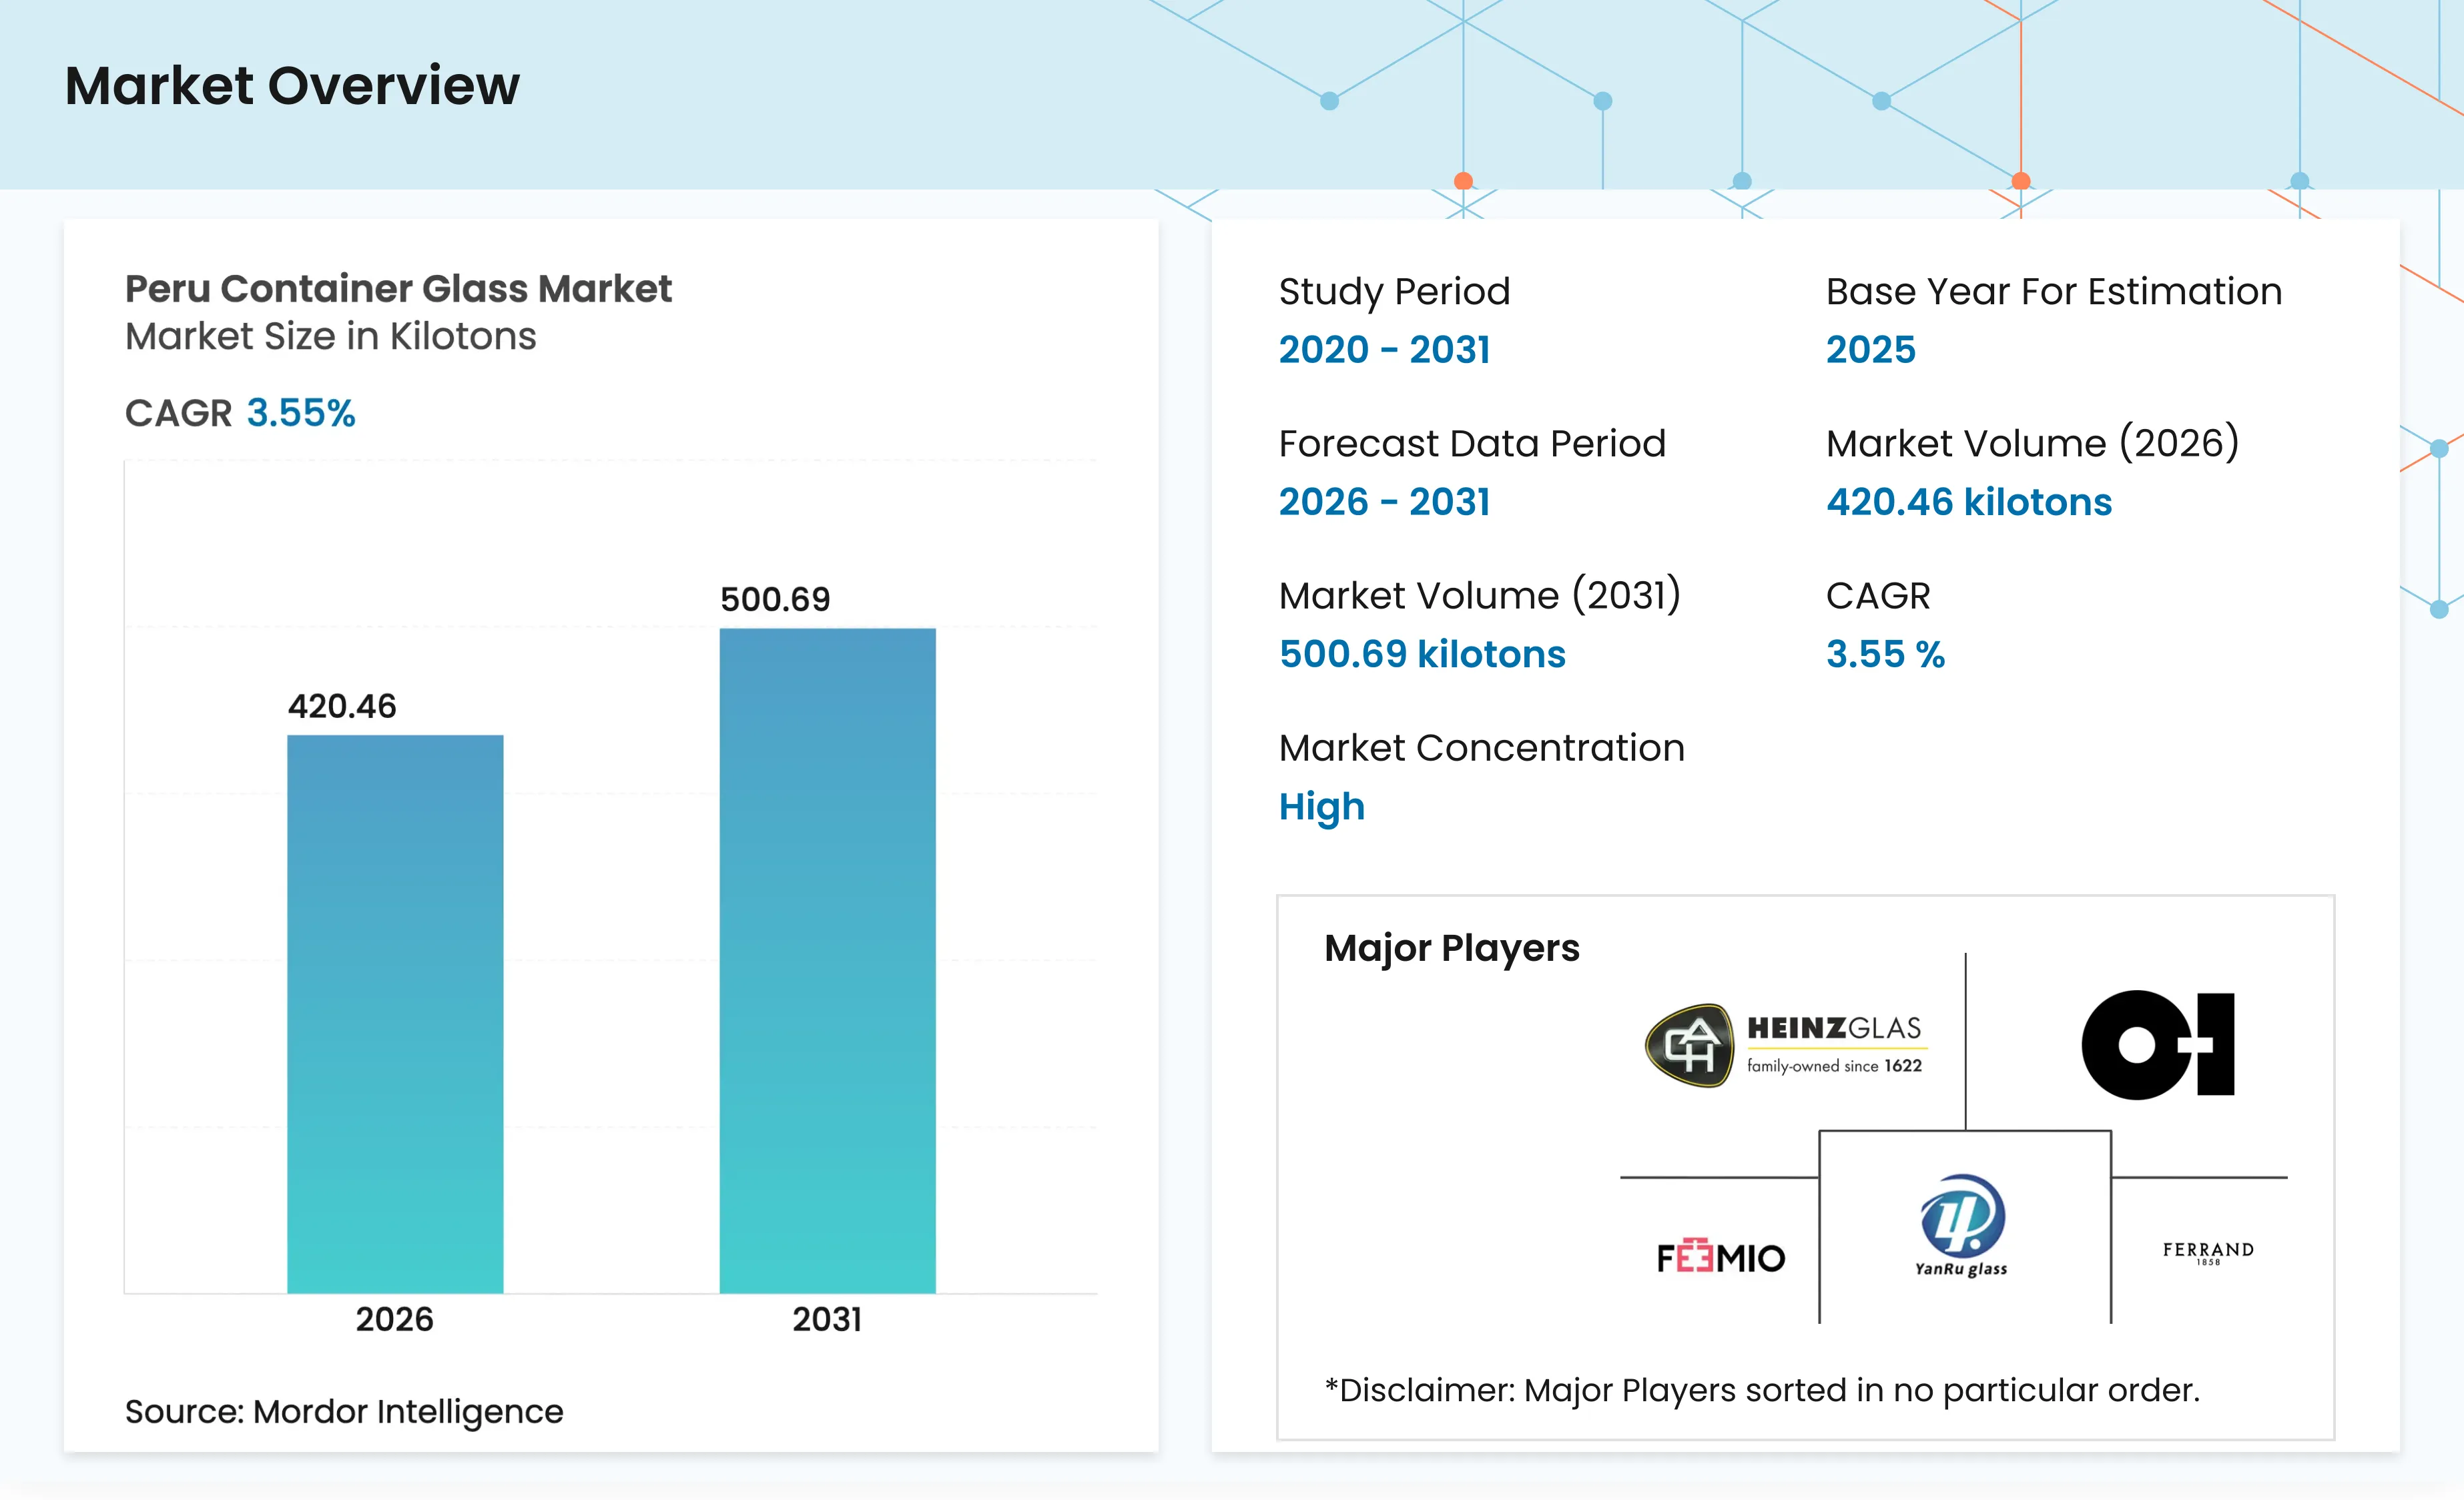
Task: Click the 420.46 bar value label
Action: click(x=342, y=706)
